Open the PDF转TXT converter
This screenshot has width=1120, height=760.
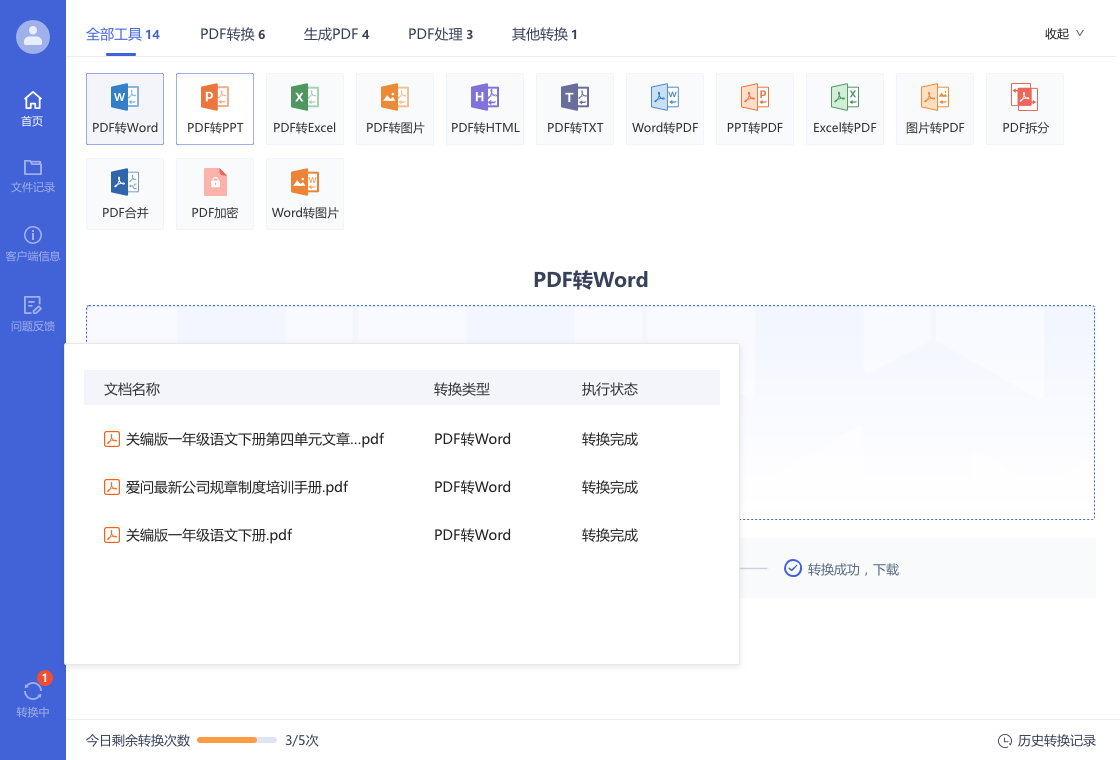[x=574, y=108]
